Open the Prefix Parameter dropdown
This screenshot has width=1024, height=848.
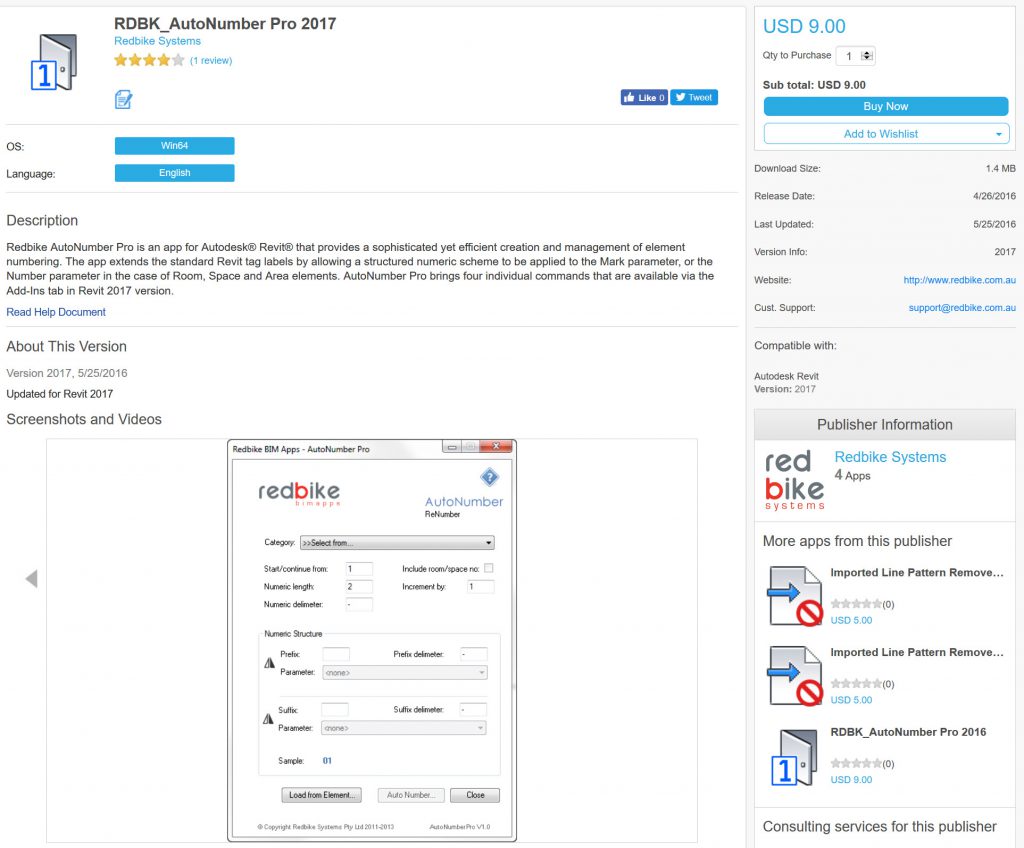[404, 673]
